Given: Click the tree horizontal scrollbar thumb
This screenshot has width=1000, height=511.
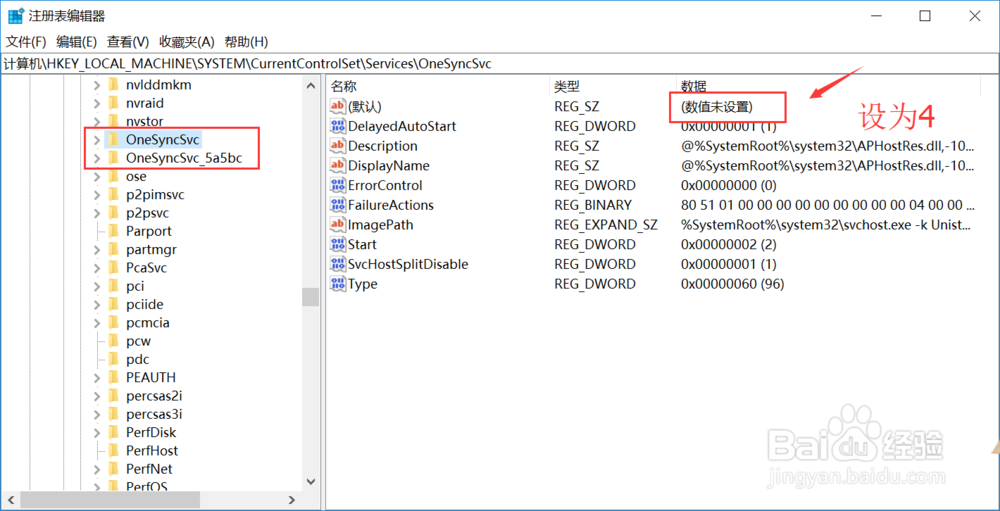Looking at the screenshot, I should click(110, 500).
